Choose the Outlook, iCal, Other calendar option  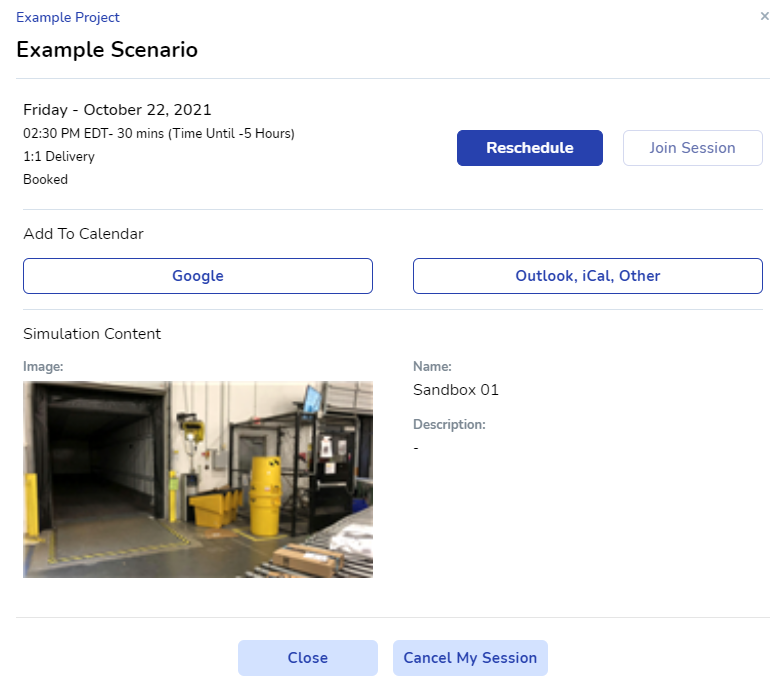[x=587, y=276]
